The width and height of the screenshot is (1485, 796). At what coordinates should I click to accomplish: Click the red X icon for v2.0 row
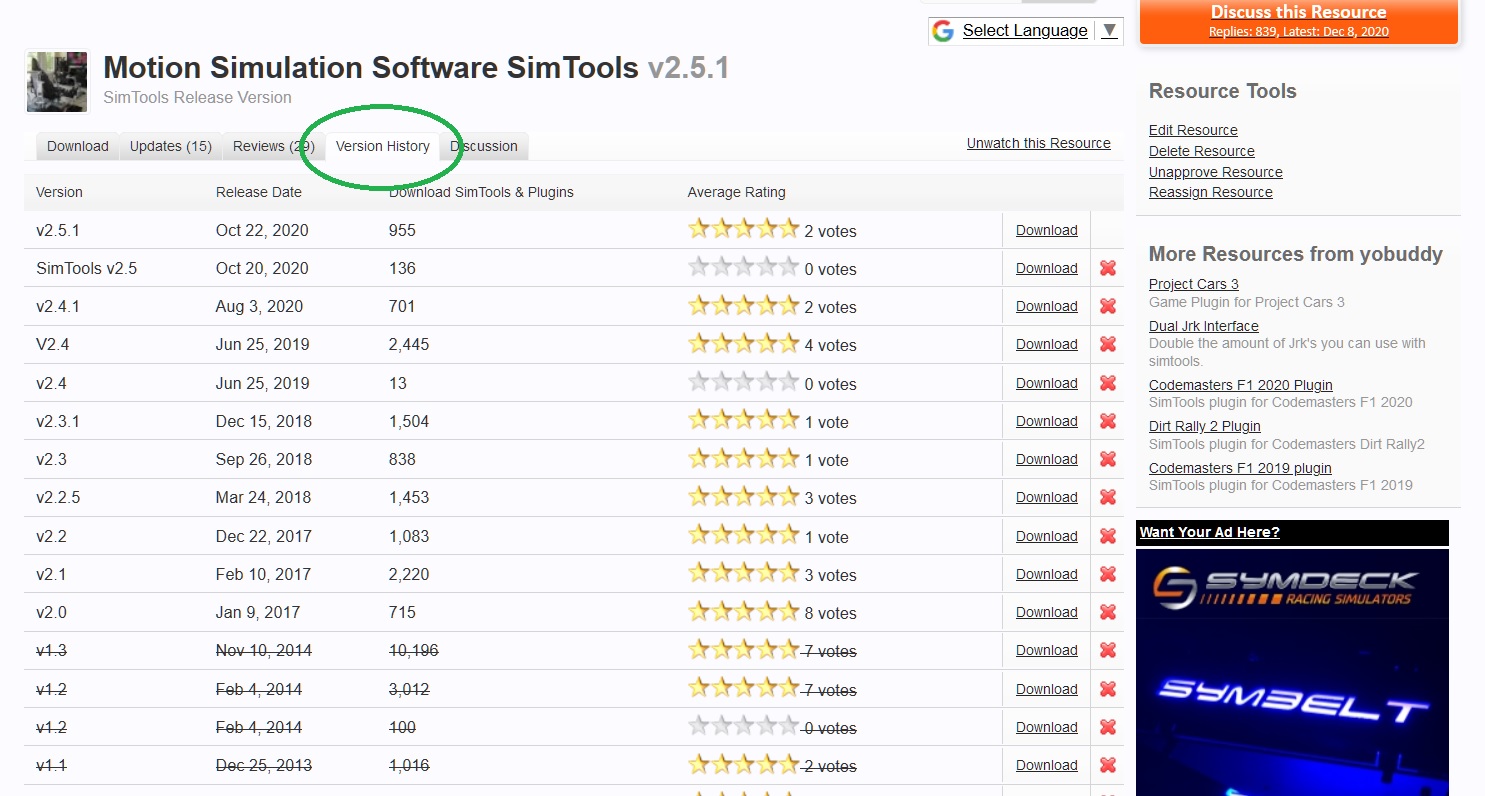click(x=1107, y=612)
